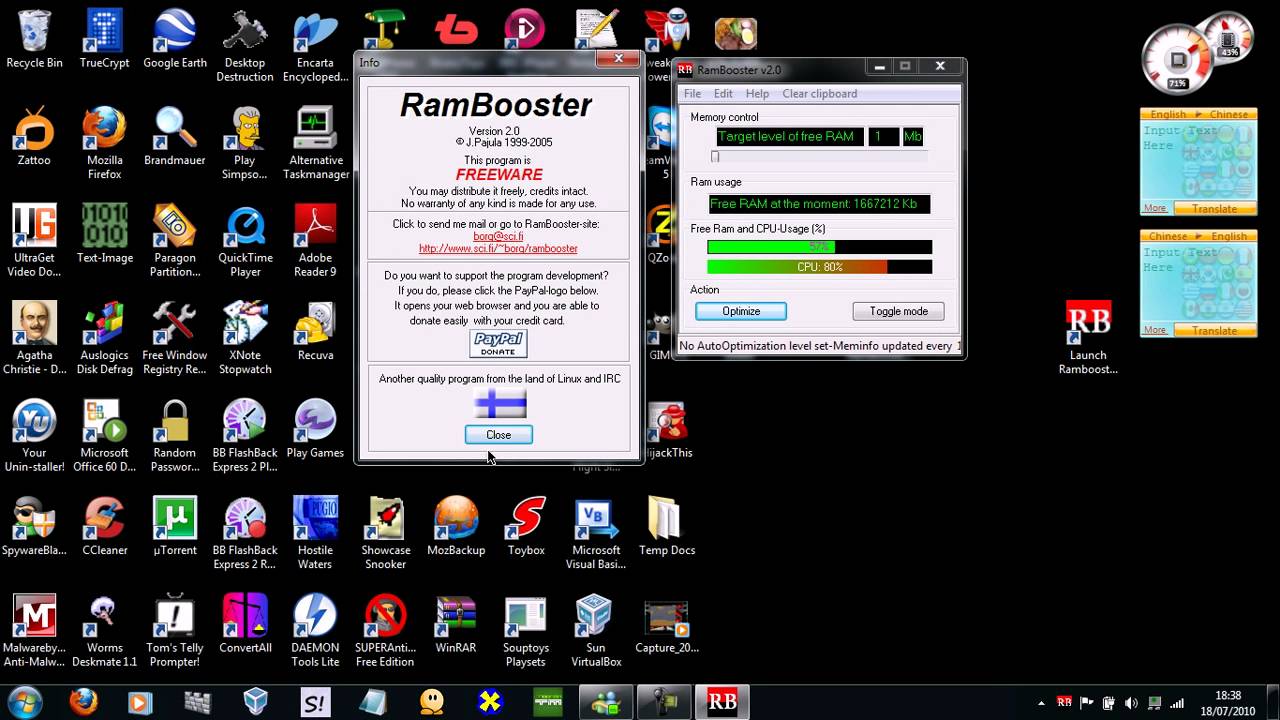Click the Toggle mode button

(898, 311)
